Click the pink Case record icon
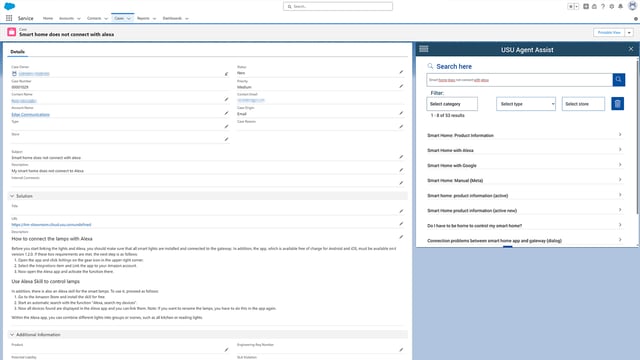 [11, 32]
